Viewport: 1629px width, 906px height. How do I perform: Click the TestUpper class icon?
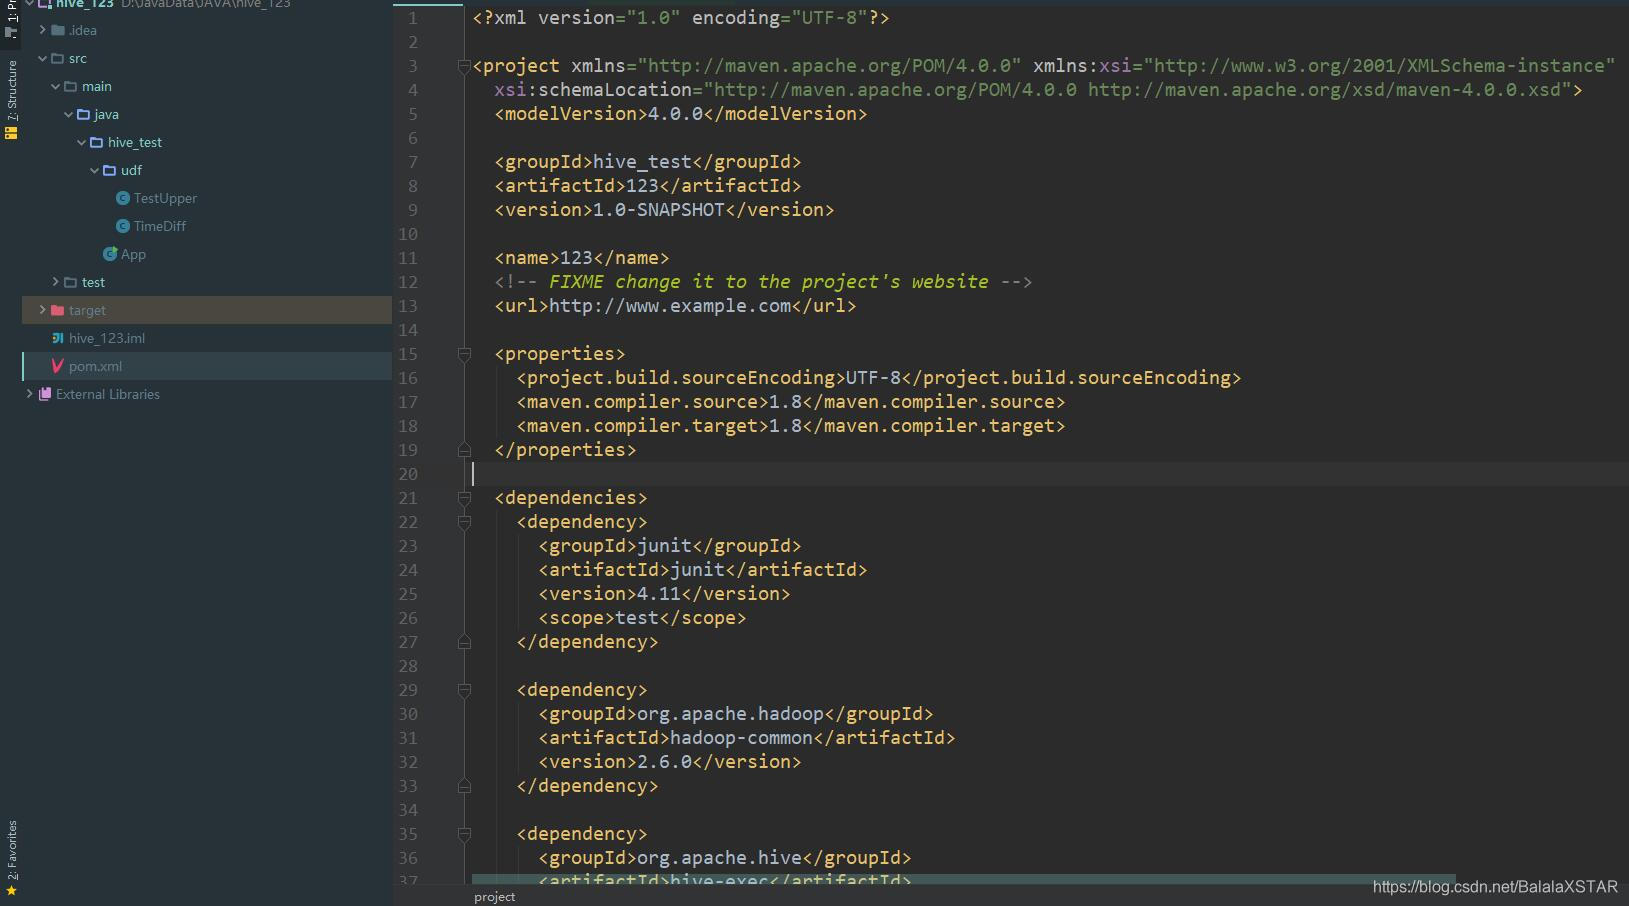[x=123, y=198]
